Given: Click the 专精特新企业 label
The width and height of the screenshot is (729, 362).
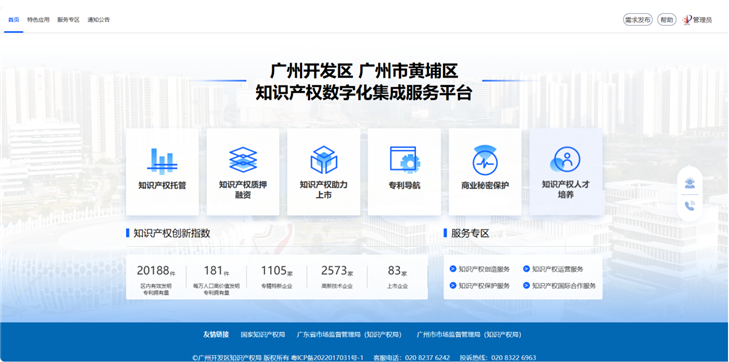Looking at the screenshot, I should tap(277, 286).
